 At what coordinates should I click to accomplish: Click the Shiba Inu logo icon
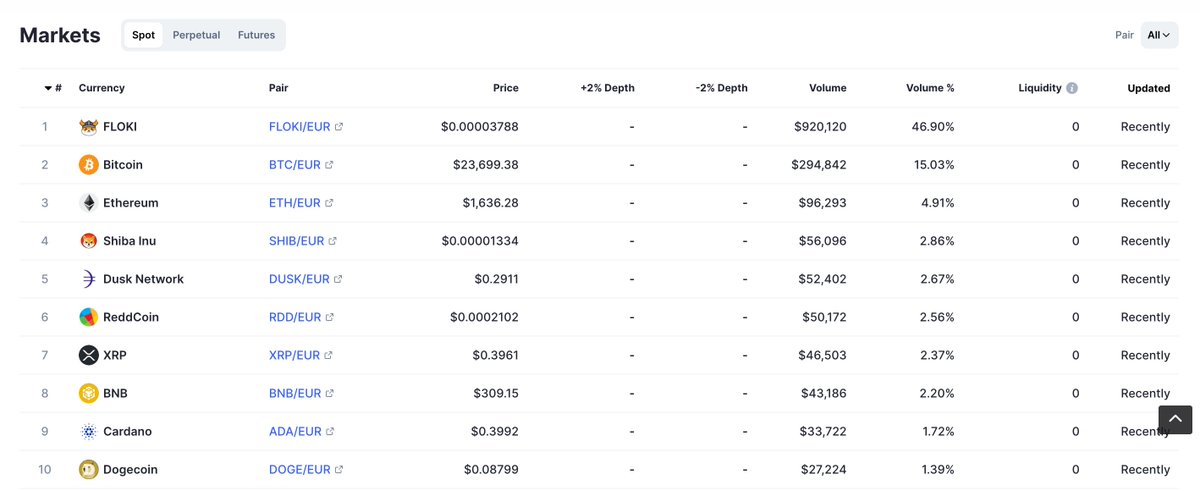[x=89, y=241]
